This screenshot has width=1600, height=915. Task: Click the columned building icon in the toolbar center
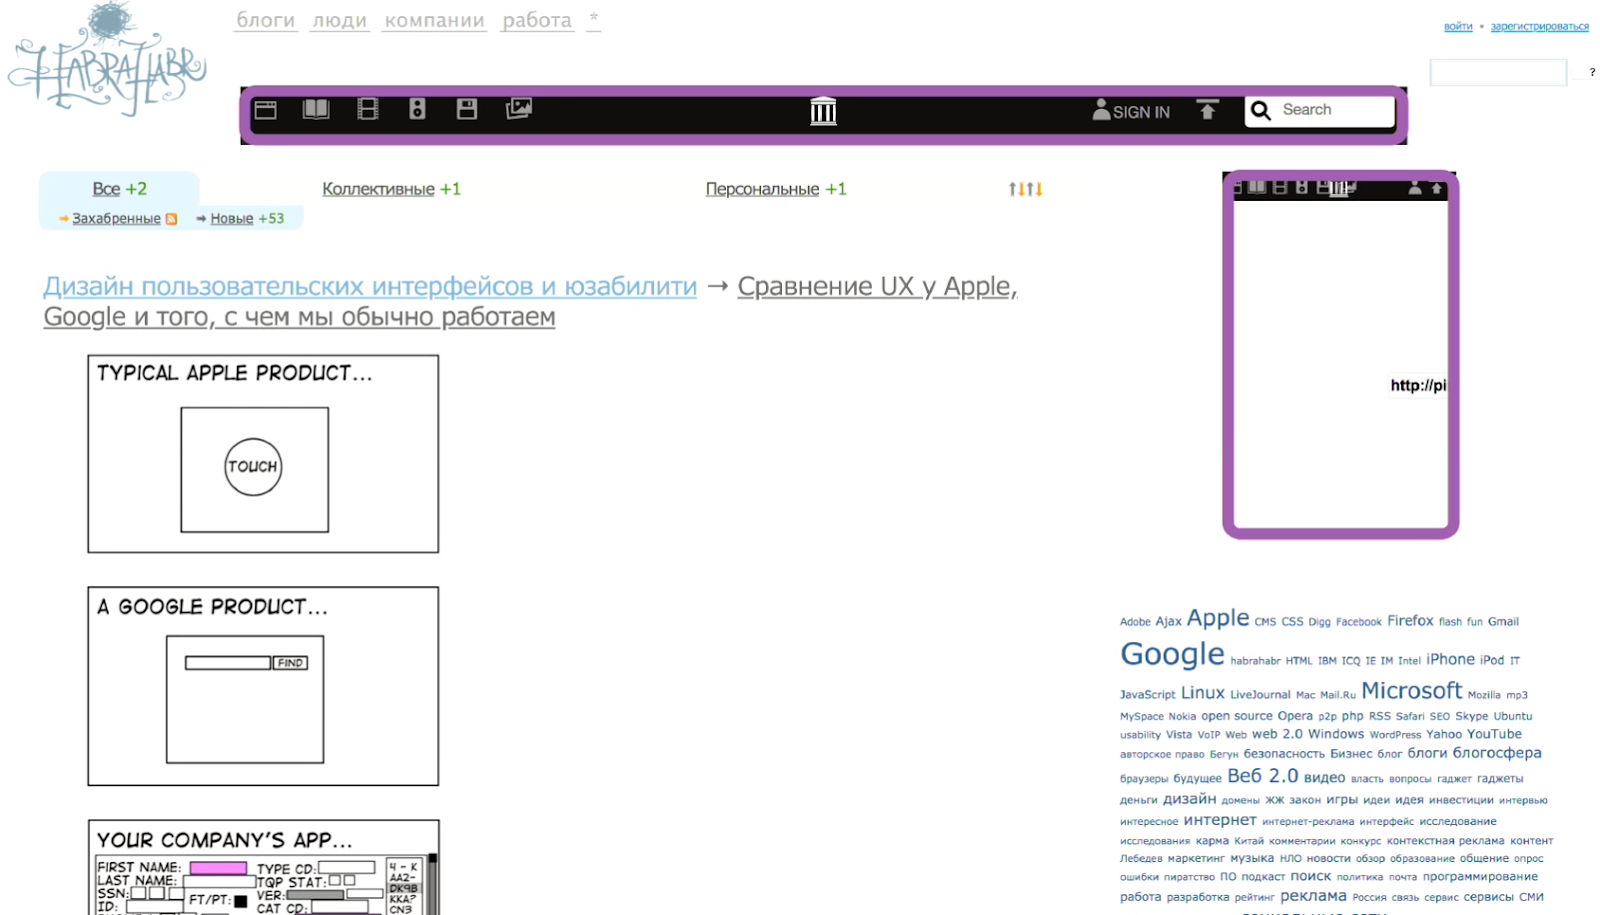tap(823, 111)
